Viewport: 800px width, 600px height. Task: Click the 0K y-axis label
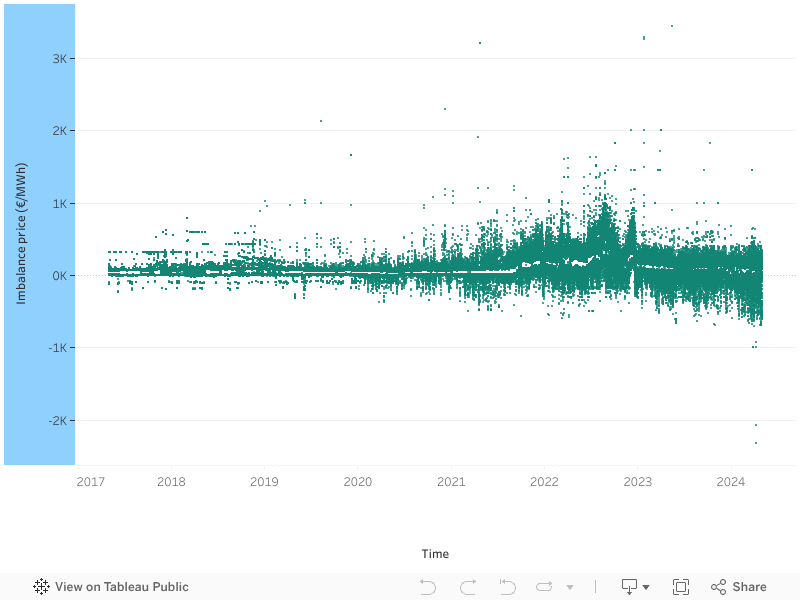(59, 276)
